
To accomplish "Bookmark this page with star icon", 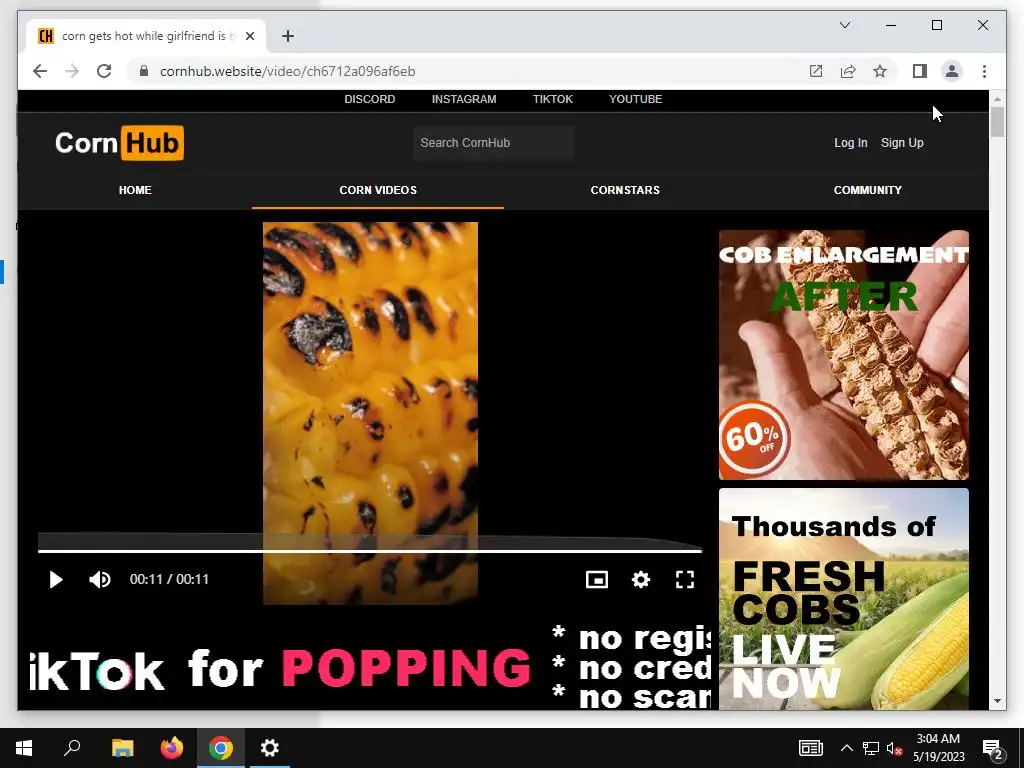I will pyautogui.click(x=880, y=71).
